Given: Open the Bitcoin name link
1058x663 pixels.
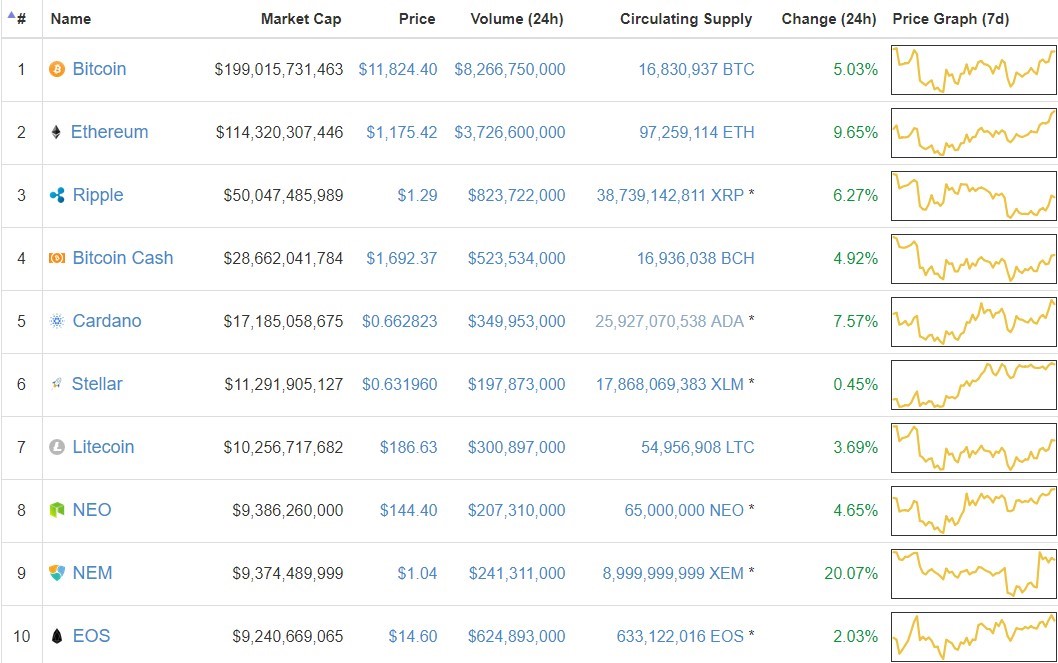Looking at the screenshot, I should 99,69.
